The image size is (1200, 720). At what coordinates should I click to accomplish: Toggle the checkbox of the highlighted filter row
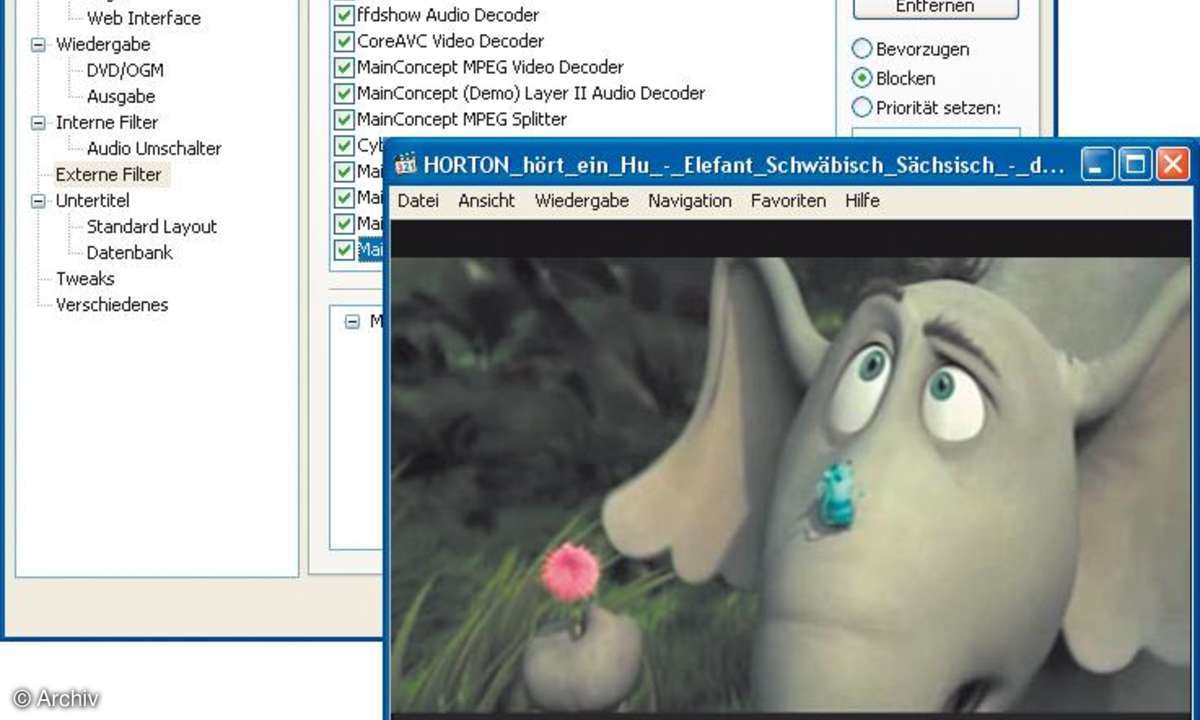344,249
